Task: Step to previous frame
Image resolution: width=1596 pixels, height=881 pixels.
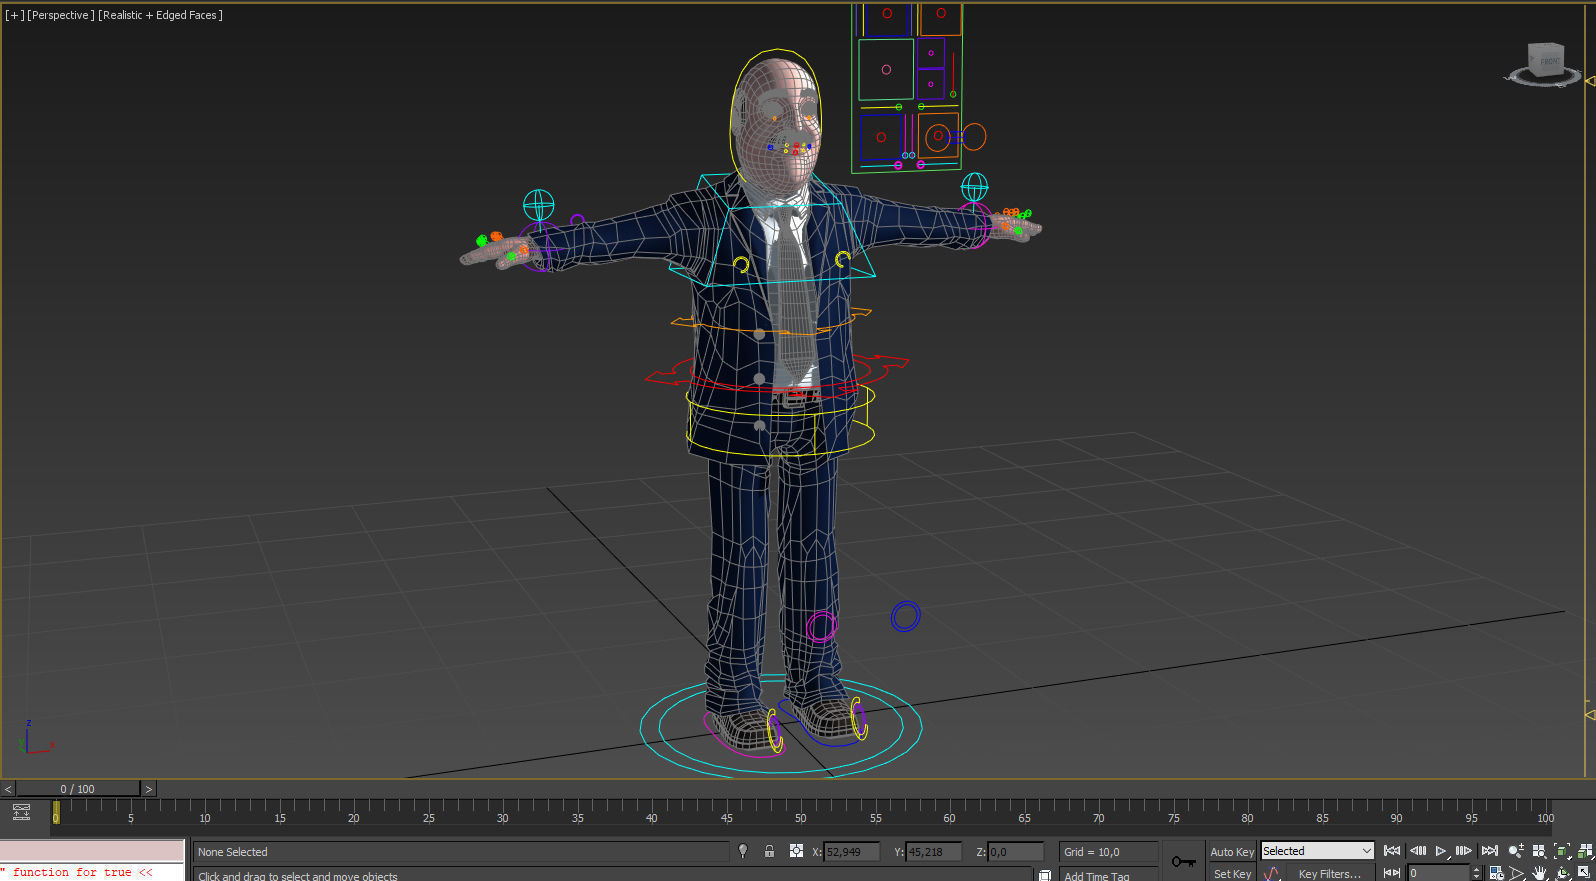Action: [x=1417, y=851]
